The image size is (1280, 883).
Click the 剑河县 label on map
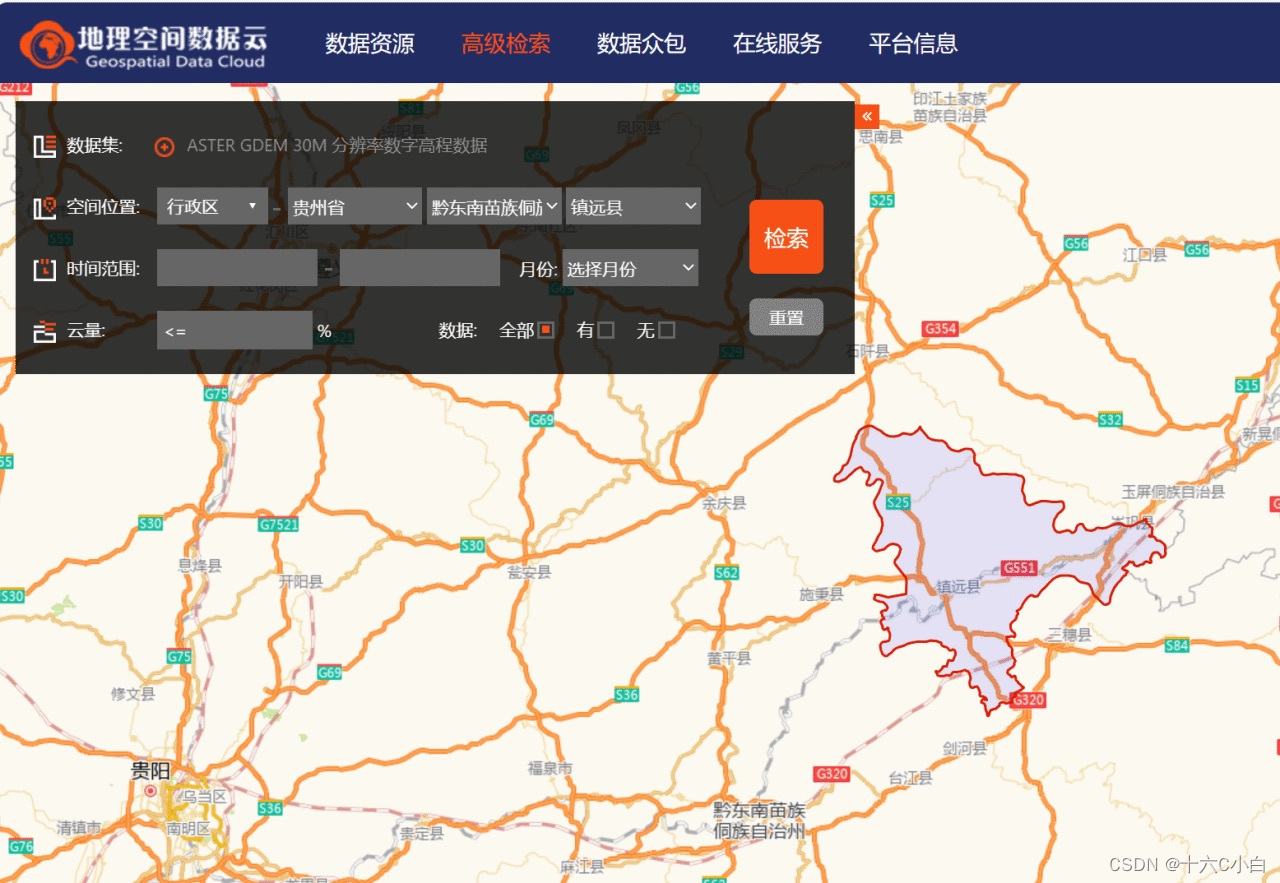[964, 748]
